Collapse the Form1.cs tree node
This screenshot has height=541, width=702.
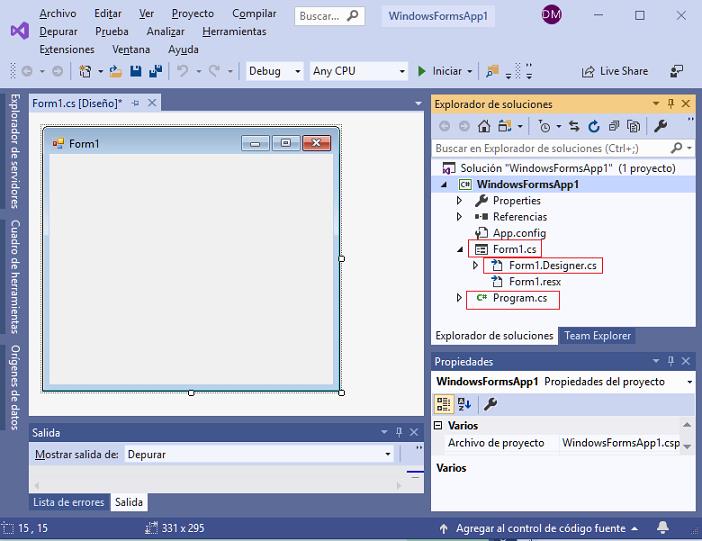460,249
